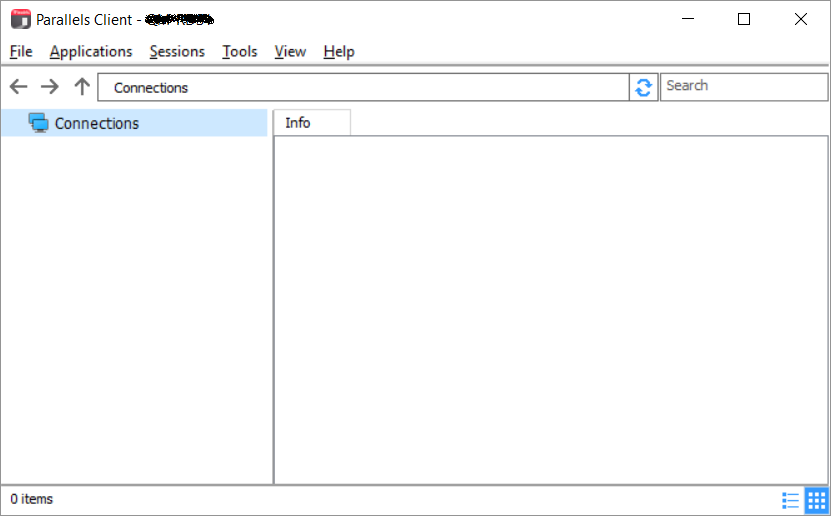Maximize the Parallels Client window
831x516 pixels.
(744, 19)
